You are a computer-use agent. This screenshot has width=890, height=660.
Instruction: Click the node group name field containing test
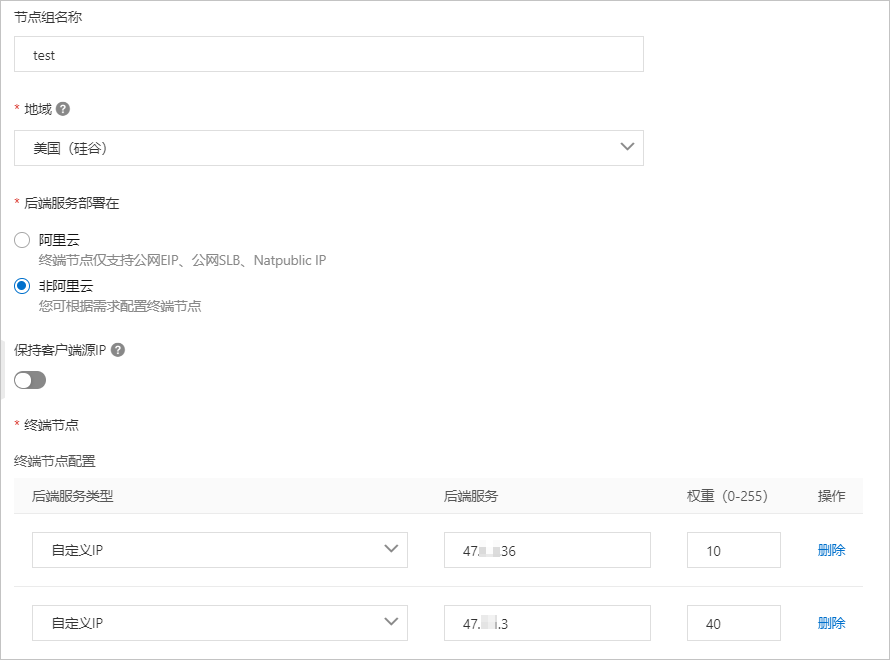330,54
